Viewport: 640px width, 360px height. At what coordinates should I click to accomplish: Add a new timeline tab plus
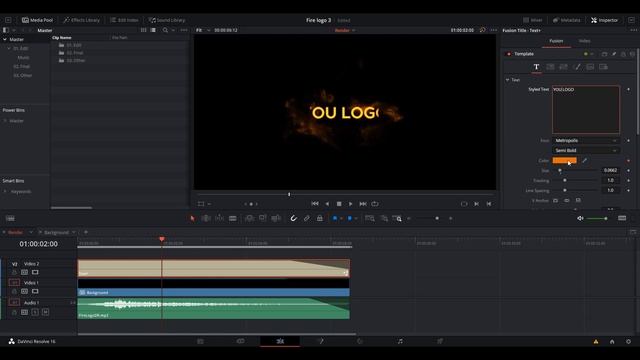coord(86,232)
